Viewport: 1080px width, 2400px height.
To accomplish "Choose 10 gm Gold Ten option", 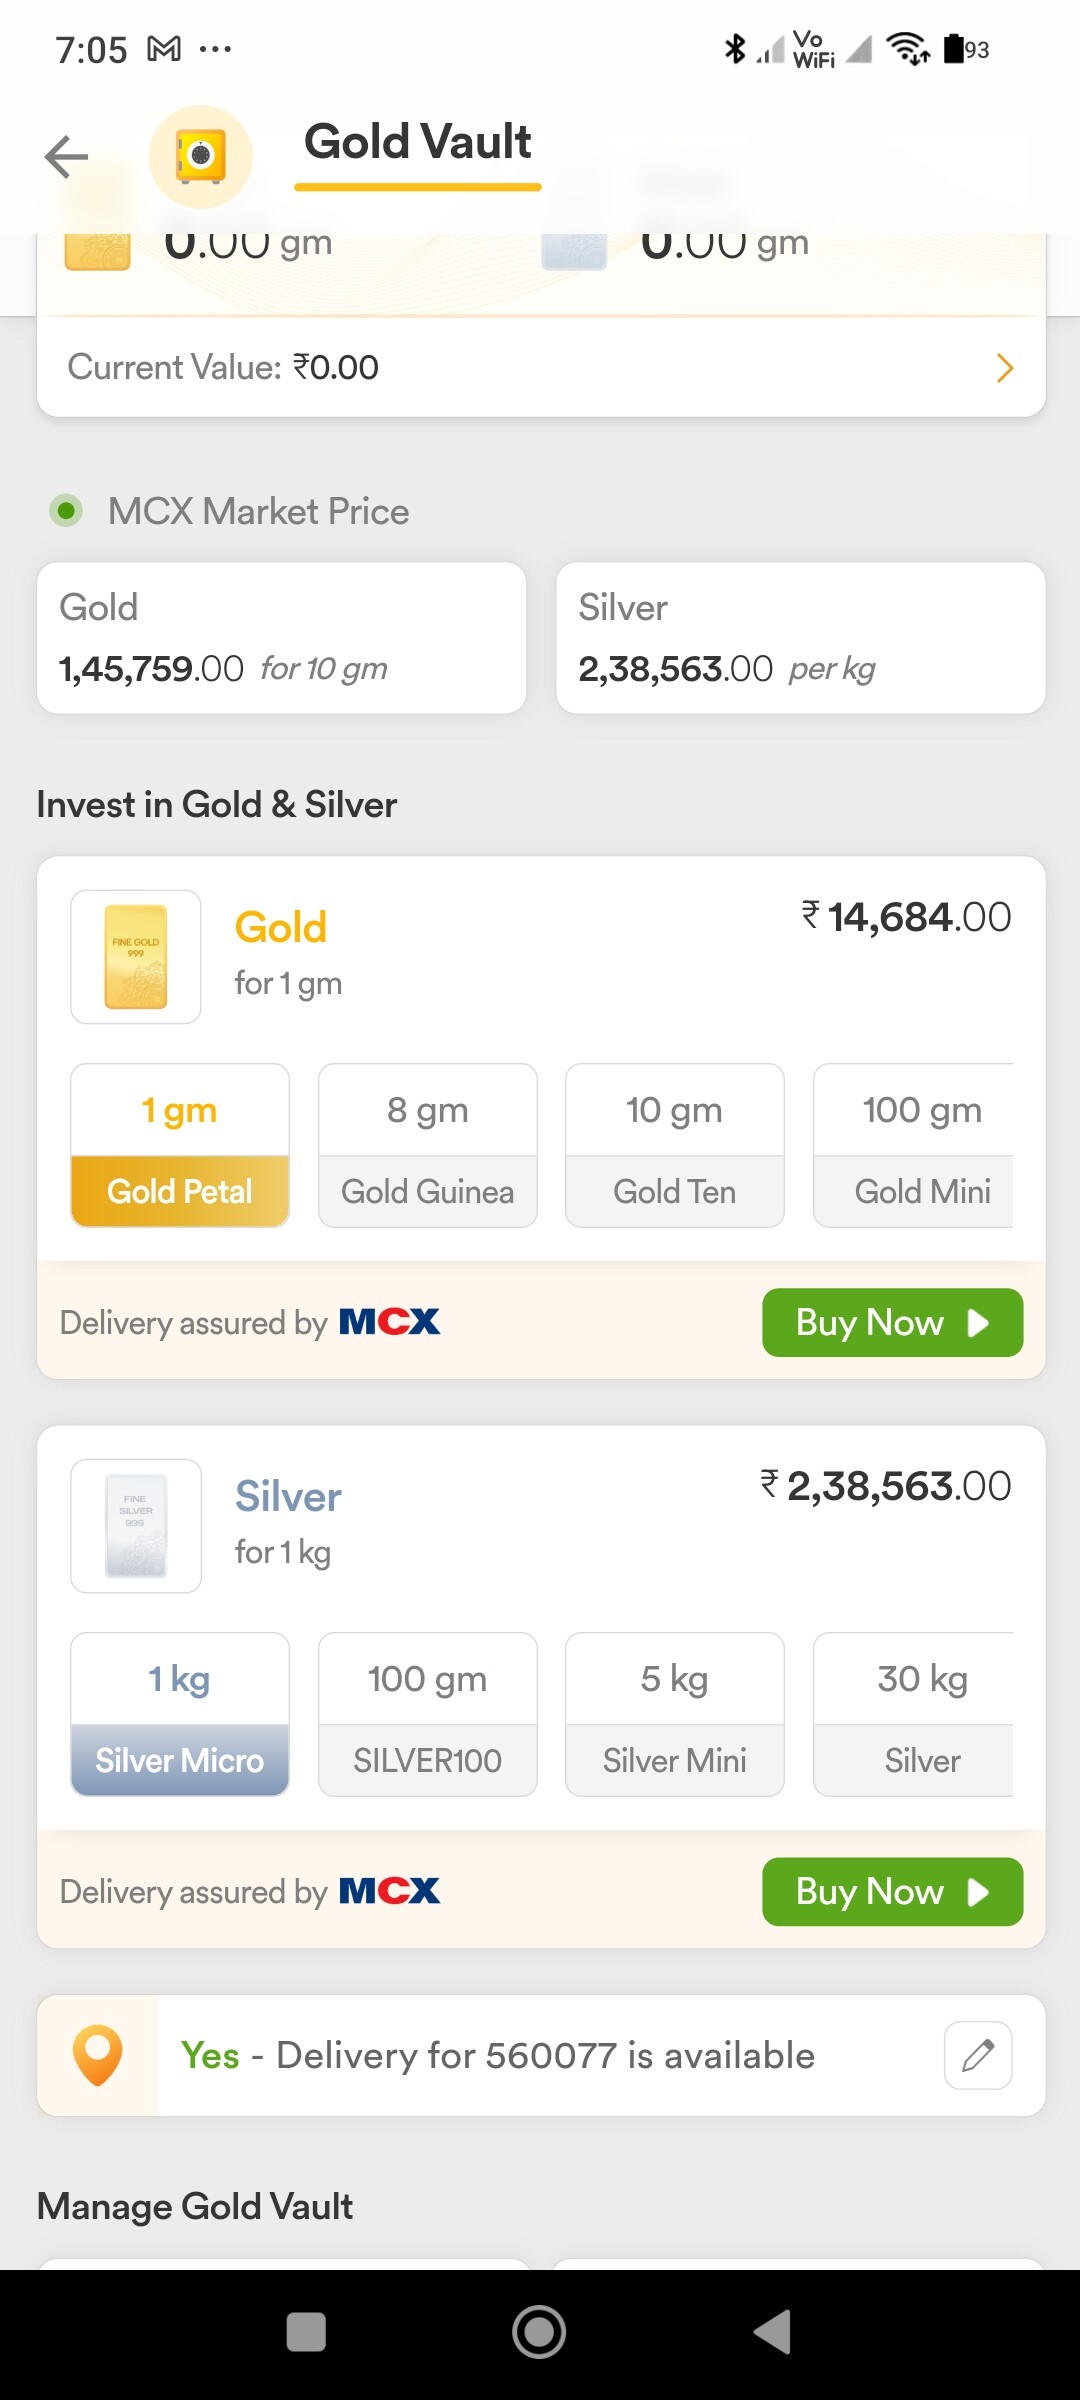I will click(675, 1145).
